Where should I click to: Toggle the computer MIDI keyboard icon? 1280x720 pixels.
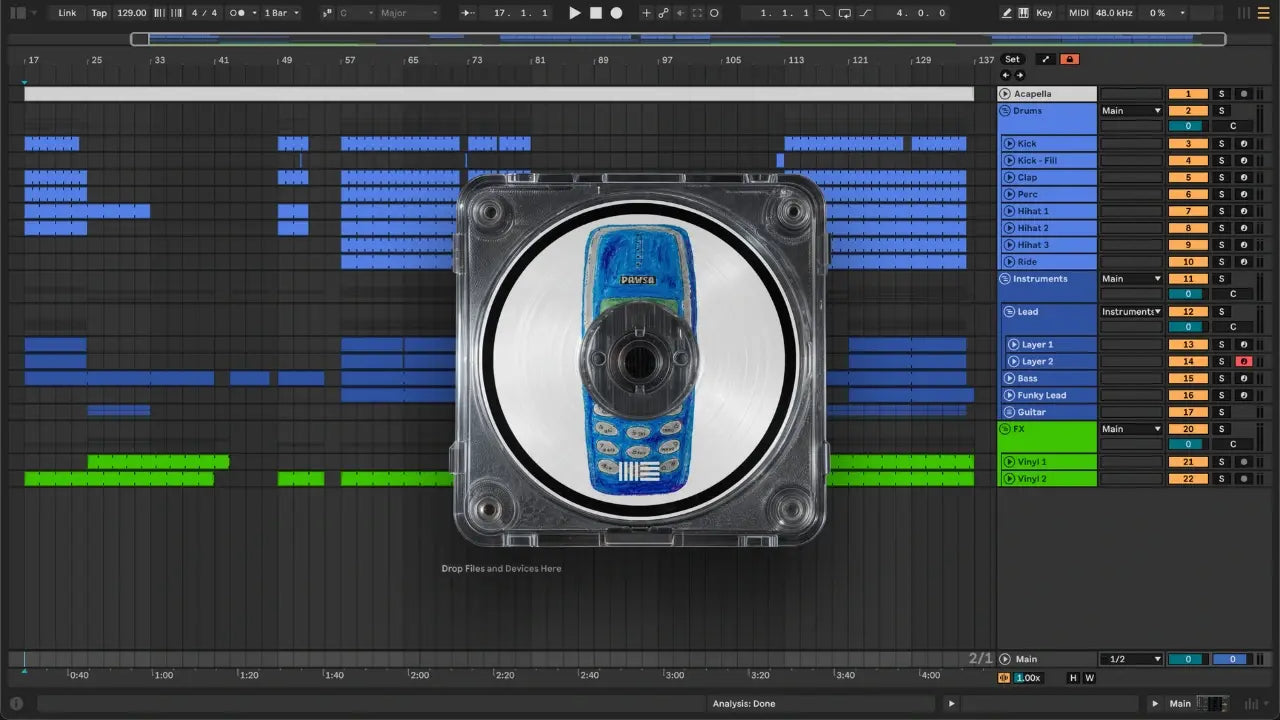pos(1023,13)
